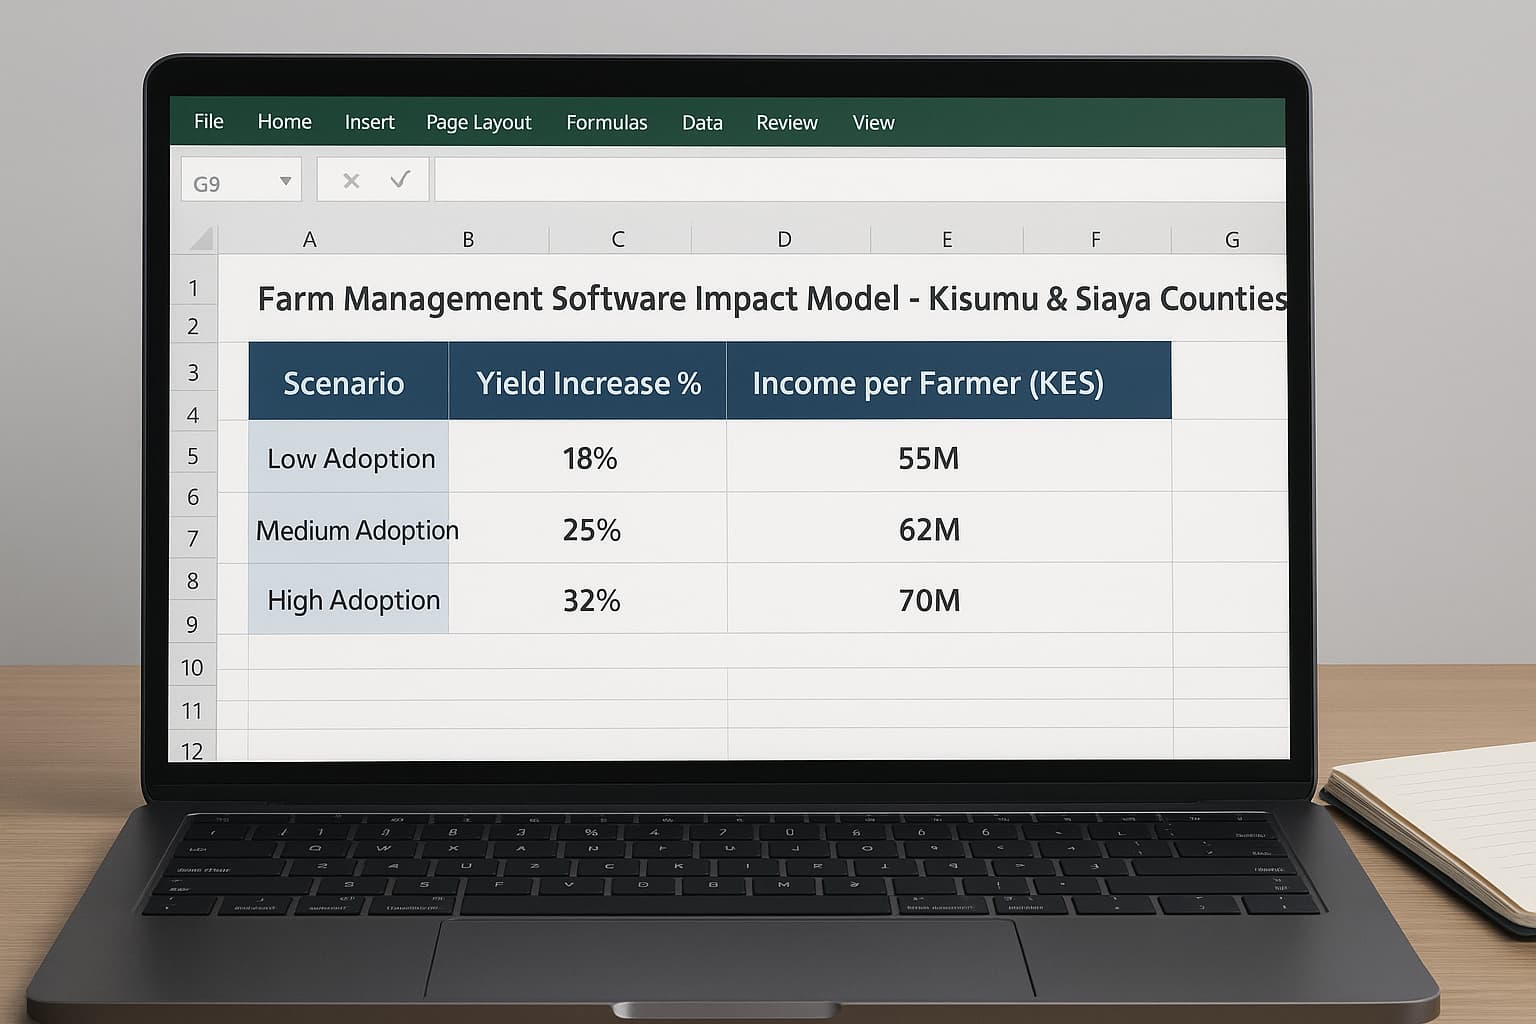Screen dimensions: 1536x1024
Task: Open the Insert tab
Action: point(369,122)
